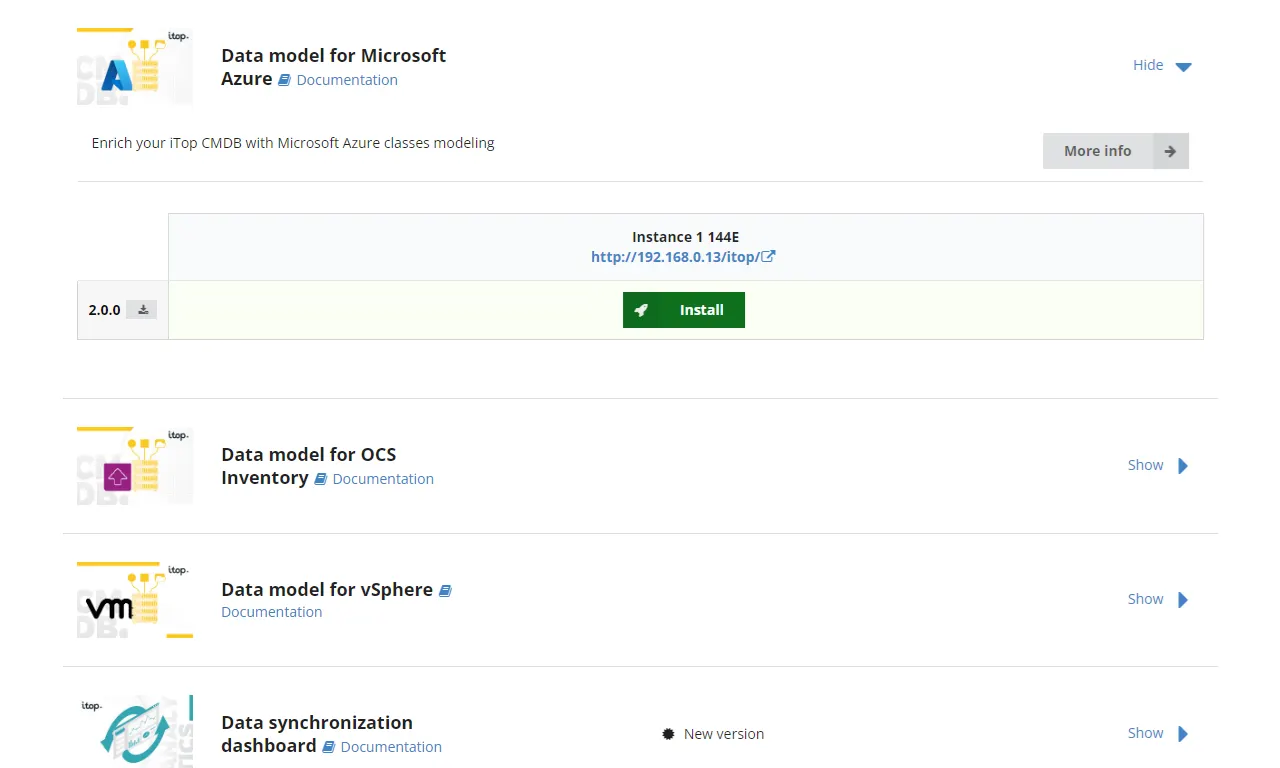Open the OCS Inventory data model thumbnail

pyautogui.click(x=135, y=466)
